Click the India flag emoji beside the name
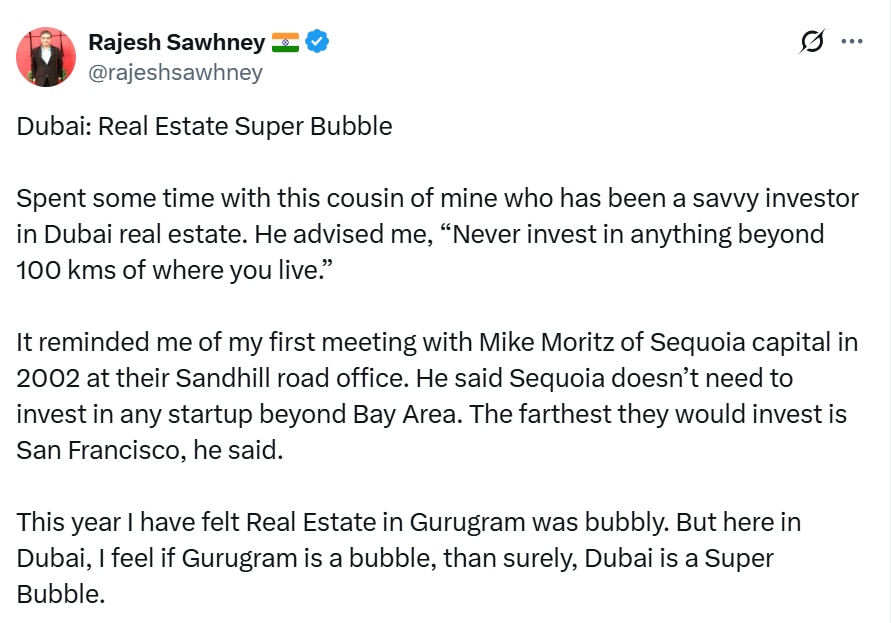 [x=285, y=42]
